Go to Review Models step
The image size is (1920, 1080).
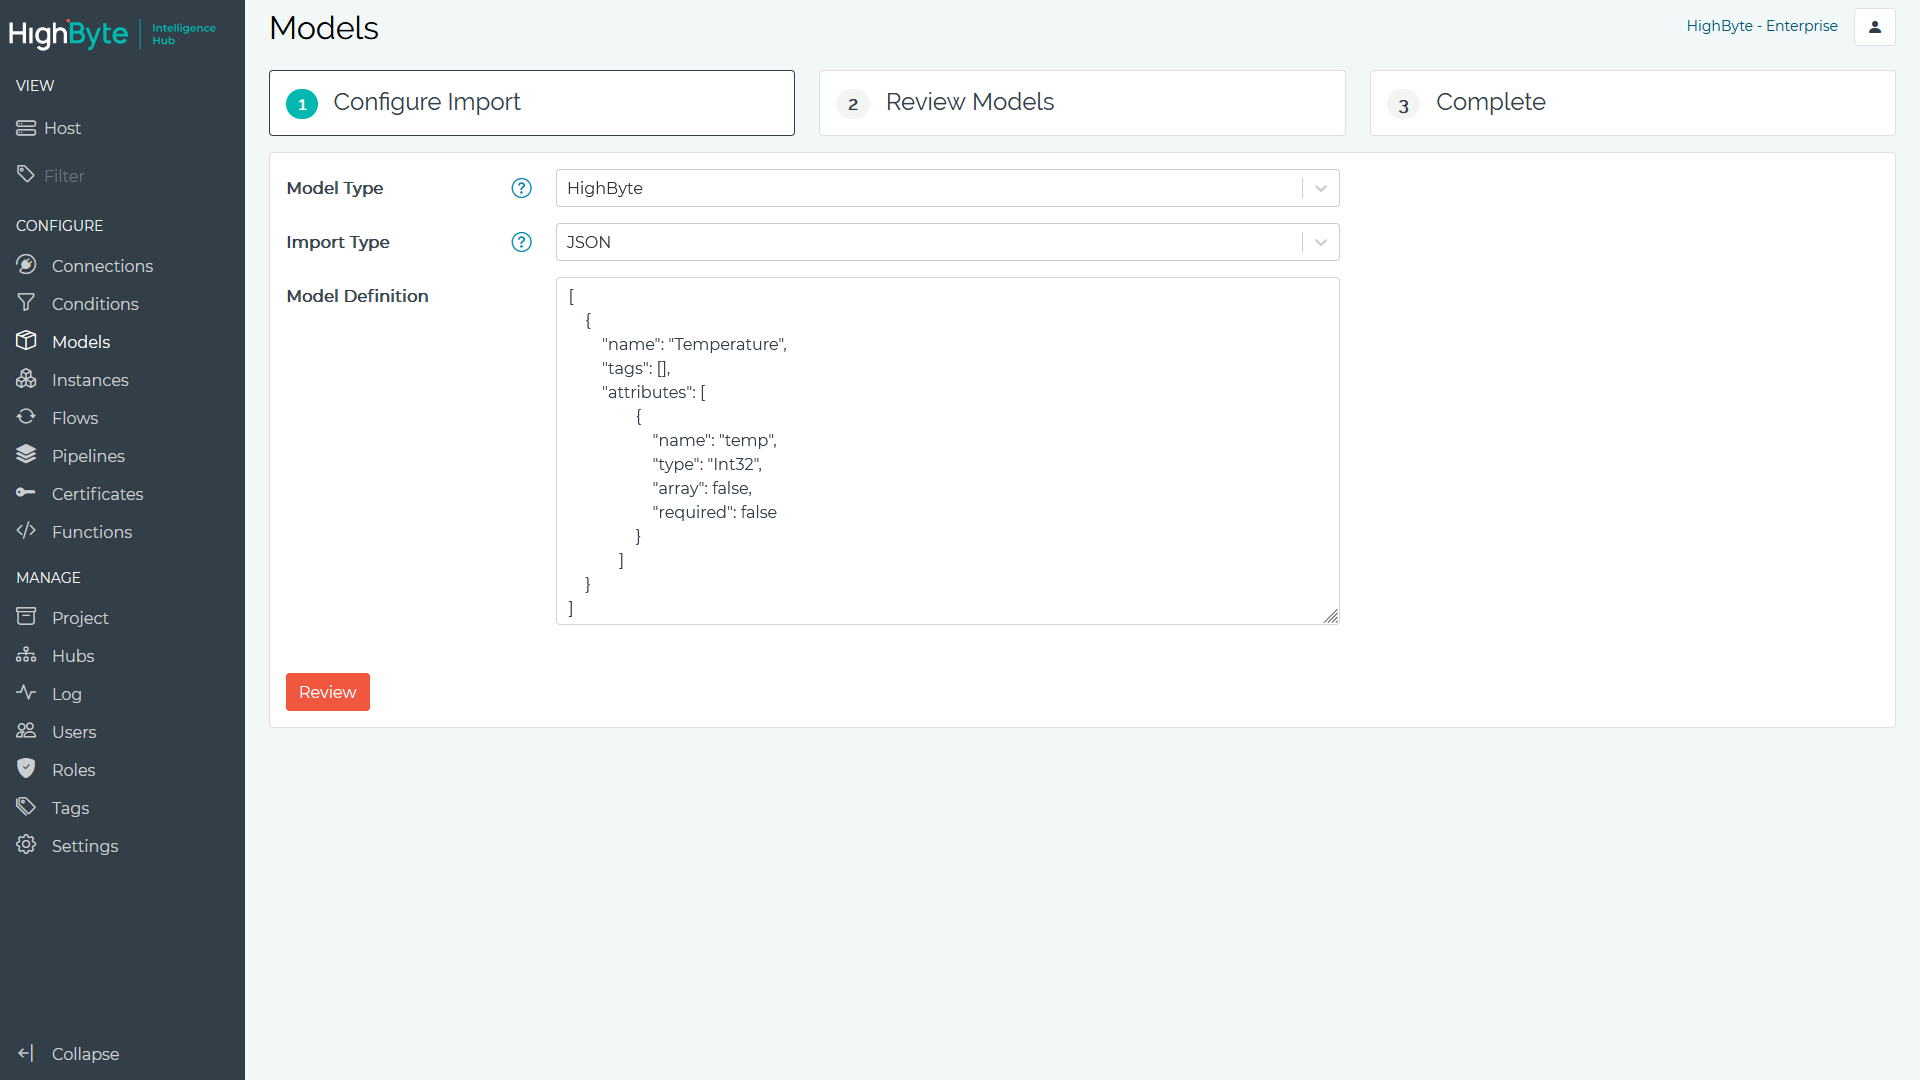(1082, 103)
